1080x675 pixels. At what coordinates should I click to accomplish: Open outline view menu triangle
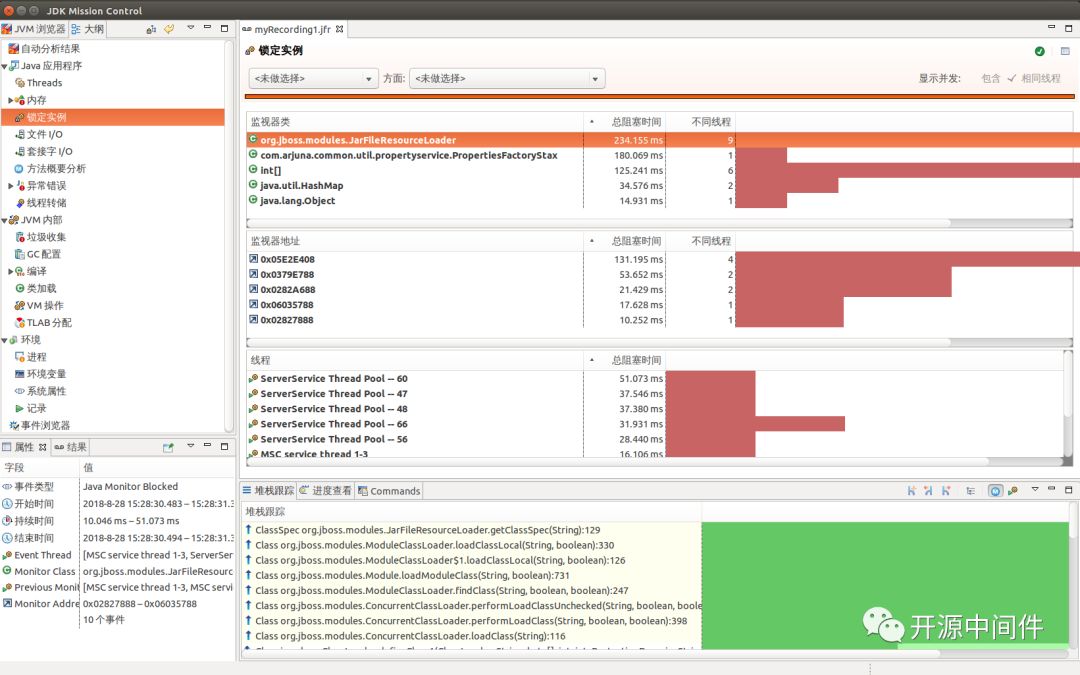(x=191, y=28)
